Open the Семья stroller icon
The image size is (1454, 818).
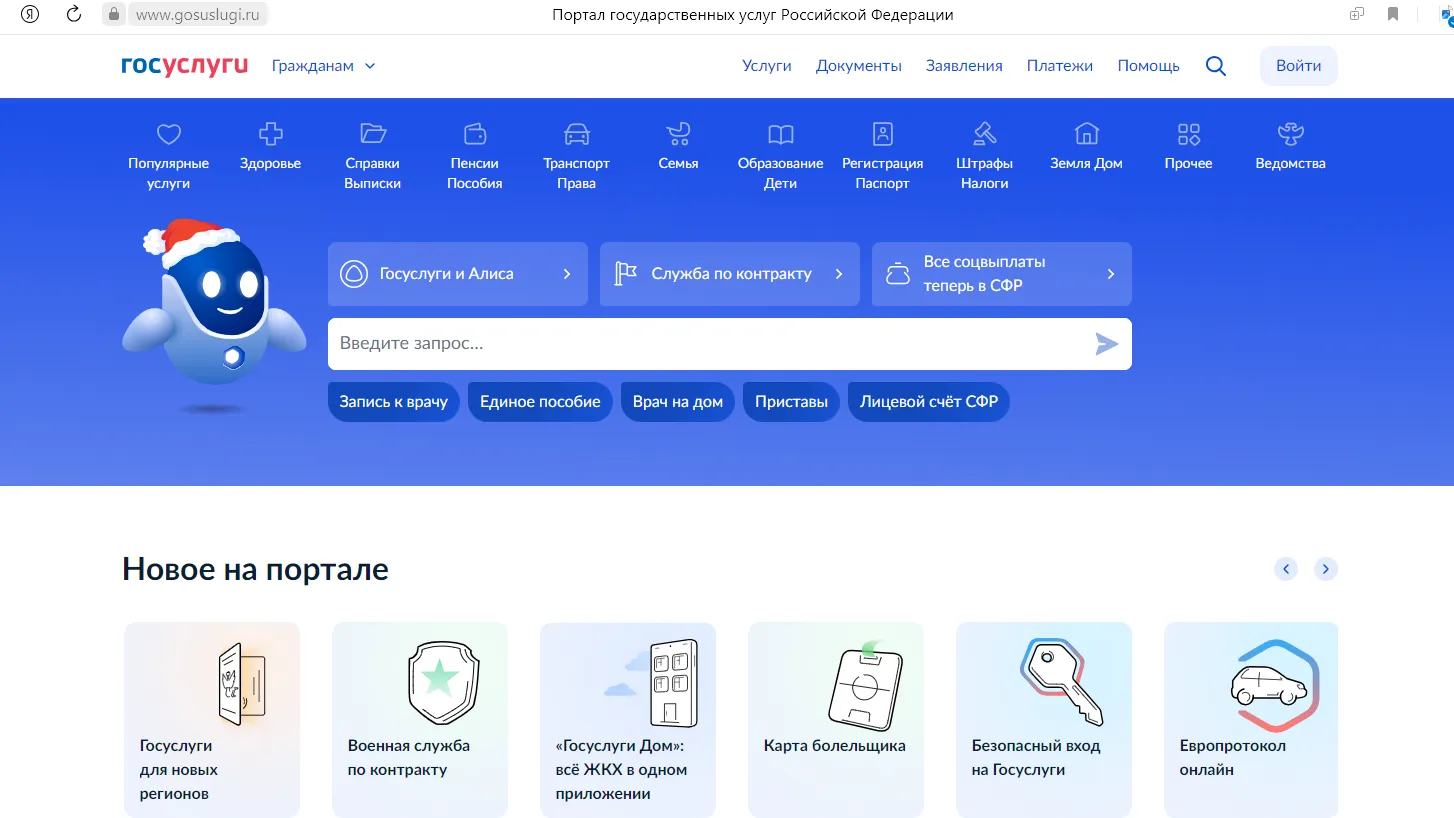pyautogui.click(x=678, y=134)
